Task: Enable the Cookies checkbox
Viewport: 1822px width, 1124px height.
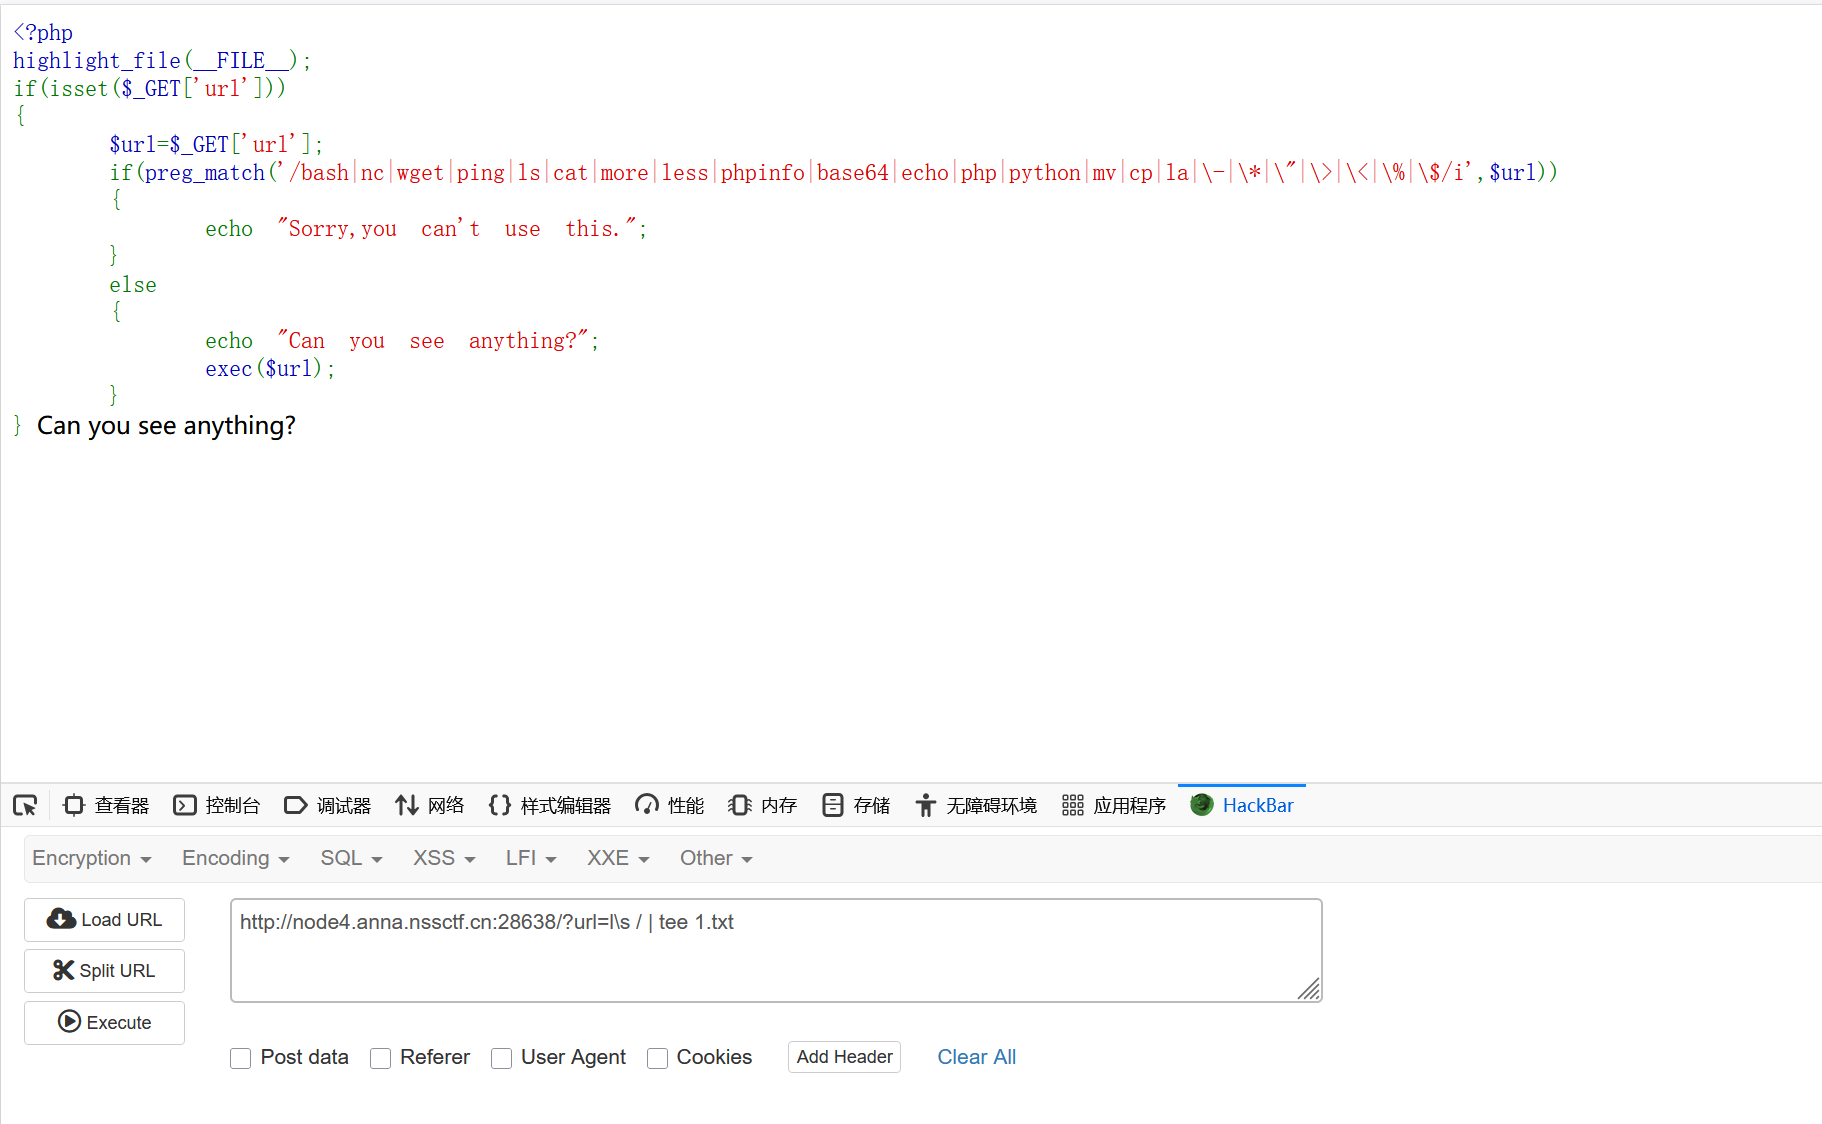Action: pos(657,1058)
